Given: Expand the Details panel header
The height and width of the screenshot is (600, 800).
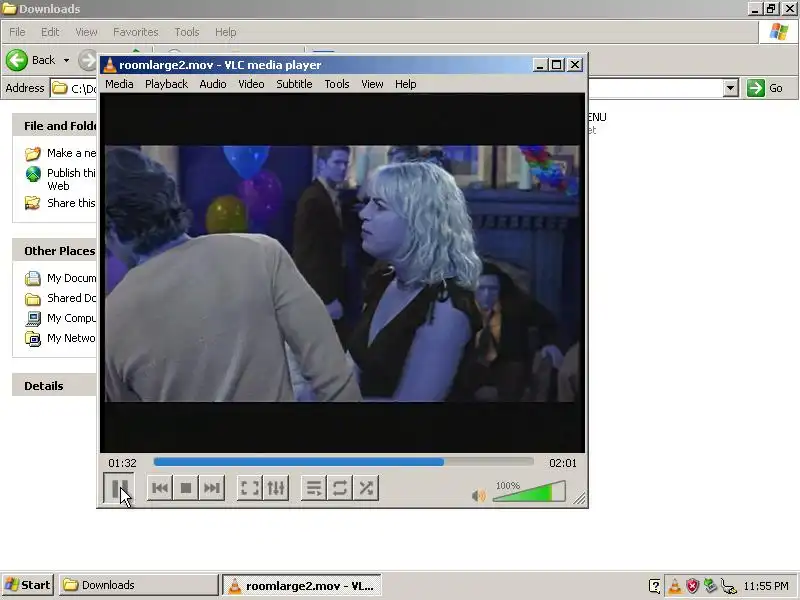Looking at the screenshot, I should [55, 386].
